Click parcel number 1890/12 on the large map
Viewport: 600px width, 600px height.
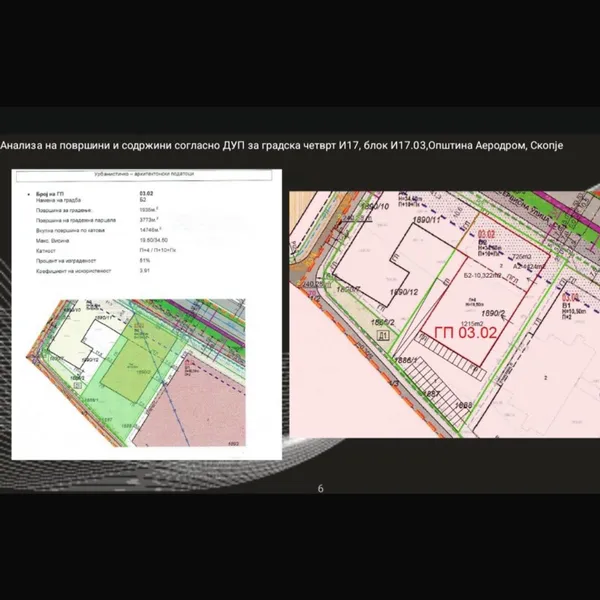[404, 292]
